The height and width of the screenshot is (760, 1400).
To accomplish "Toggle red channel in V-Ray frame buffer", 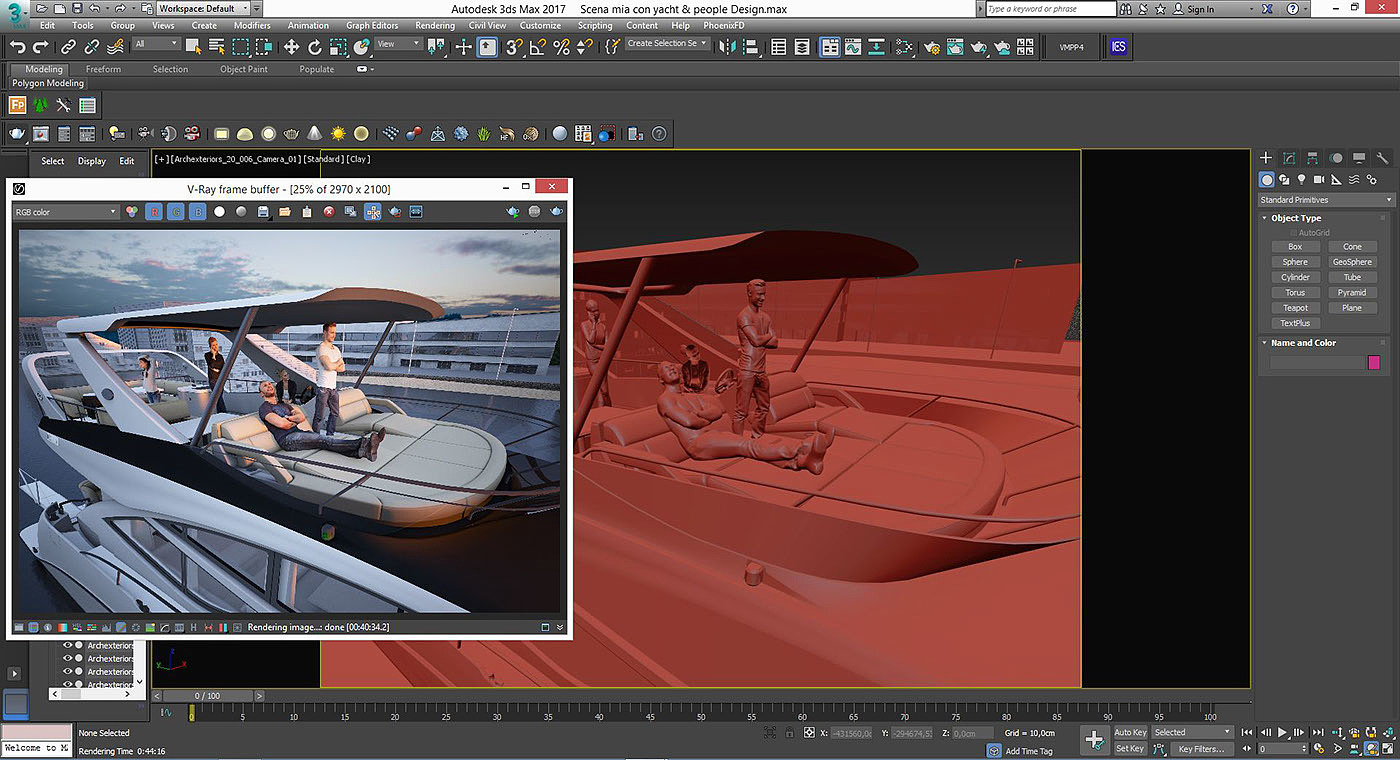I will click(x=153, y=212).
